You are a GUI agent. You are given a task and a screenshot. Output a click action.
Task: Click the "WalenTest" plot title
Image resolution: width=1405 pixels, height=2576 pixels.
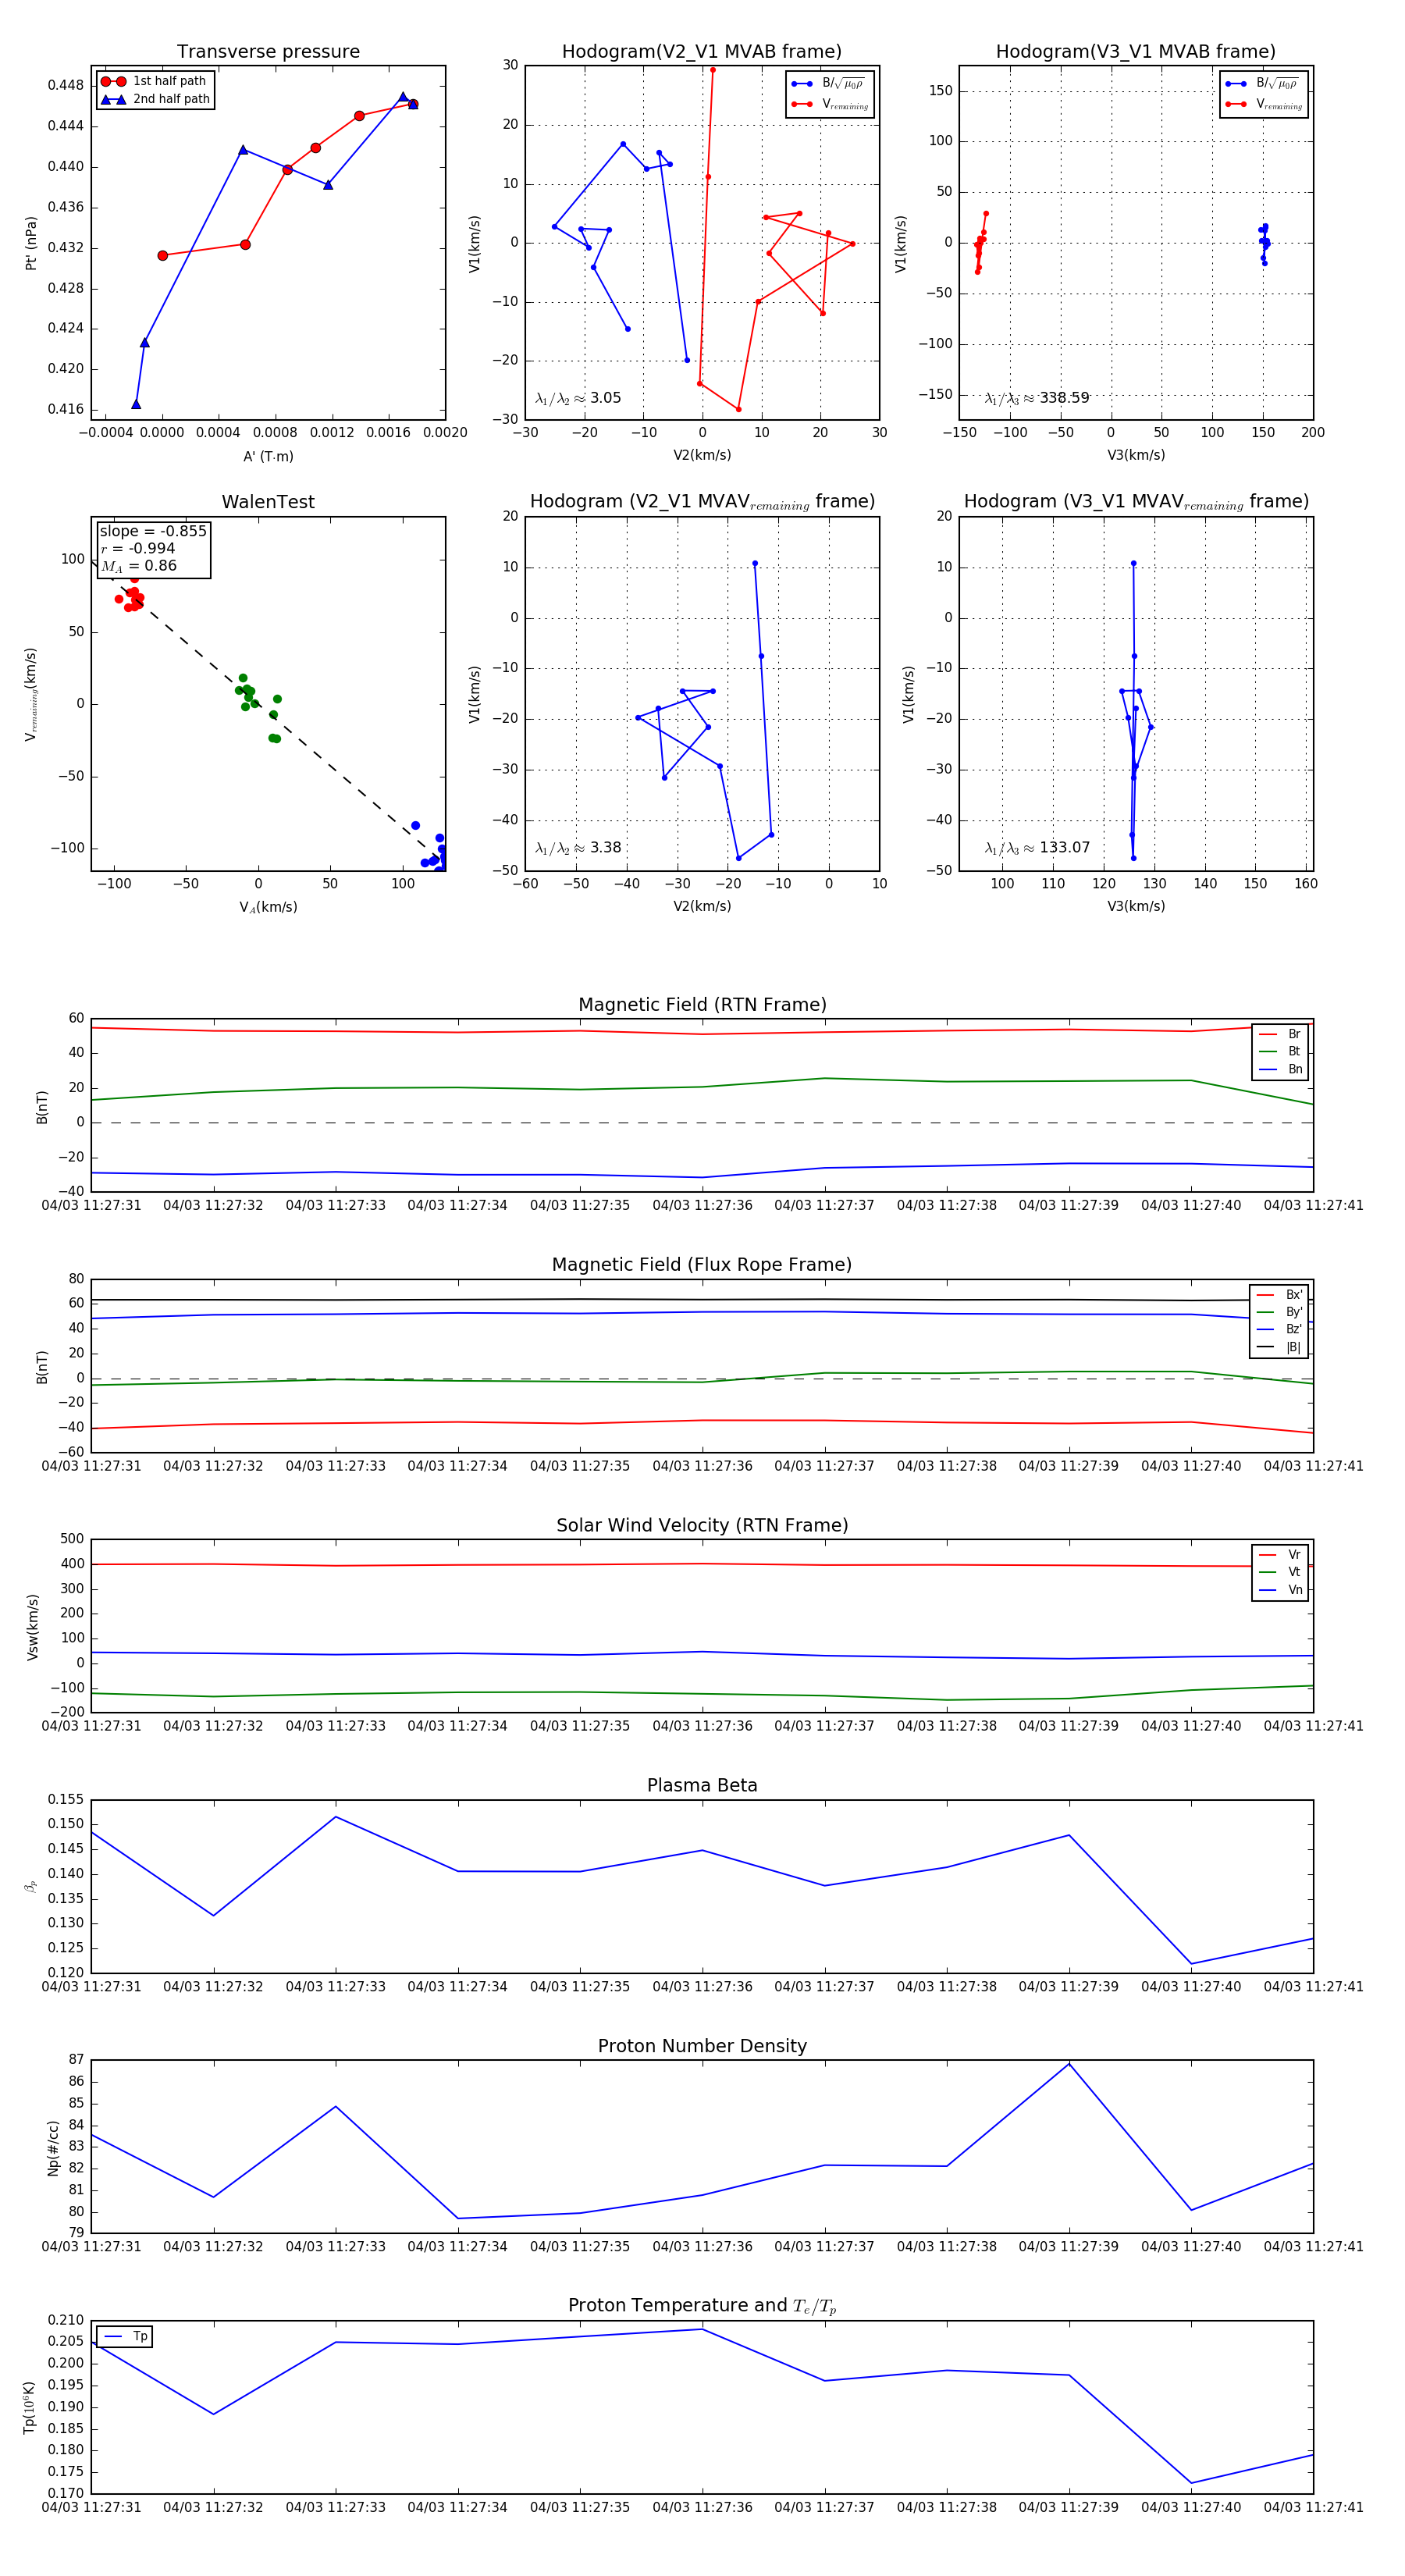tap(268, 502)
